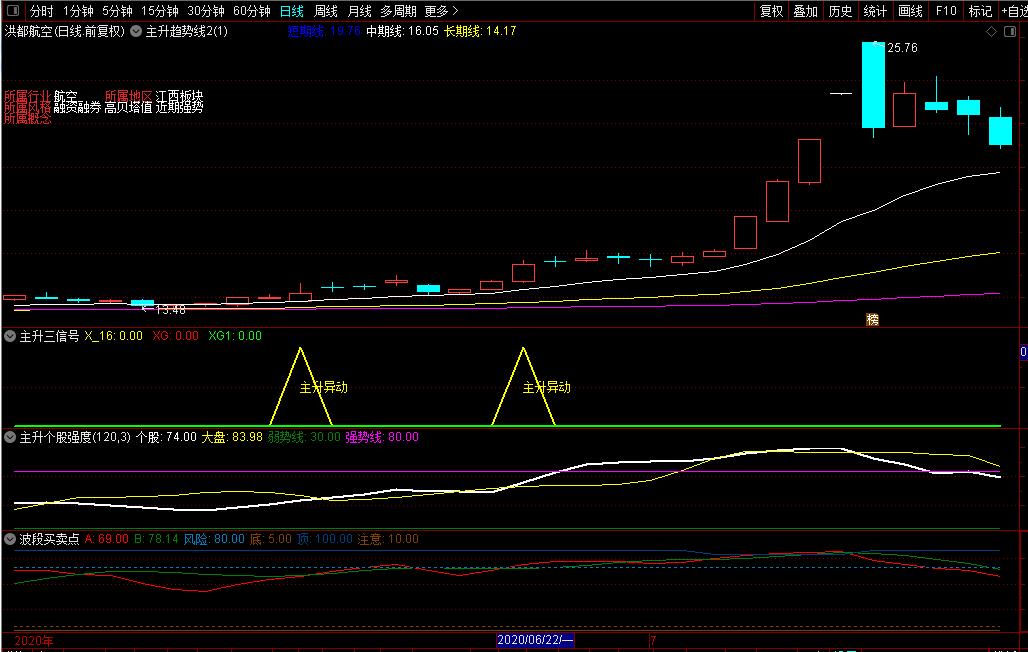Click the 强势线: 80.00 value
Image resolution: width=1028 pixels, height=652 pixels.
[382, 437]
